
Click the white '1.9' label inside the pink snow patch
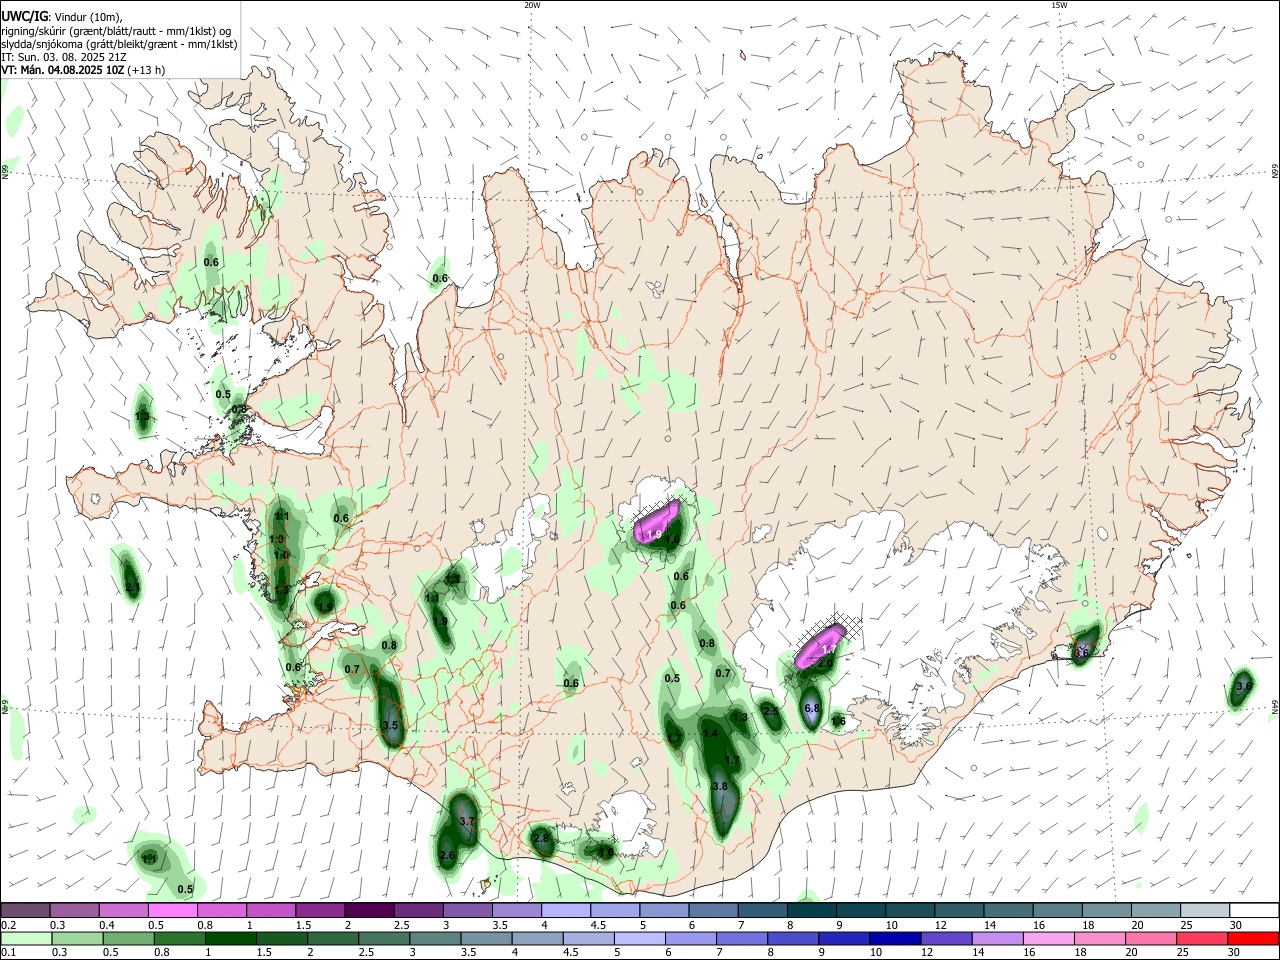(655, 535)
